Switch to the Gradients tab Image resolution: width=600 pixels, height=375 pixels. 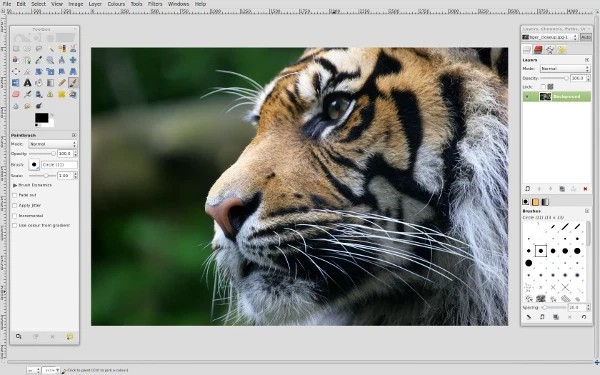click(545, 202)
